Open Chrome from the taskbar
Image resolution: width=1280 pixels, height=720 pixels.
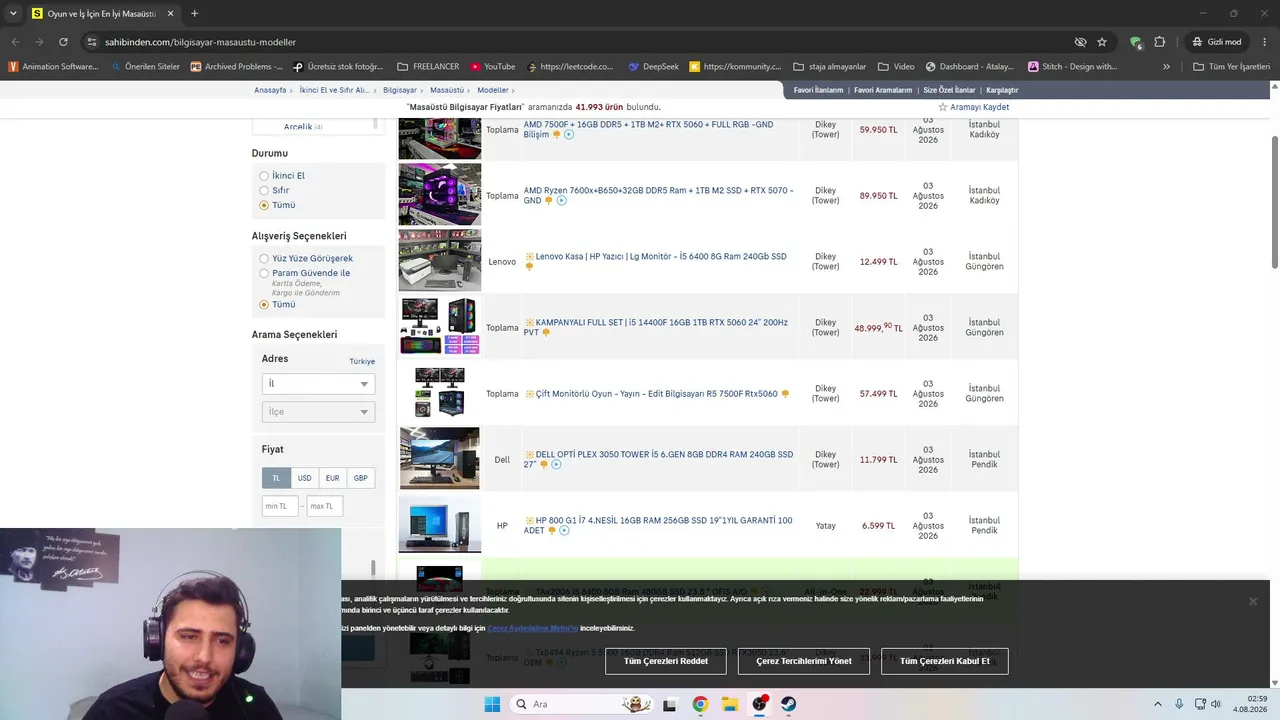point(700,704)
